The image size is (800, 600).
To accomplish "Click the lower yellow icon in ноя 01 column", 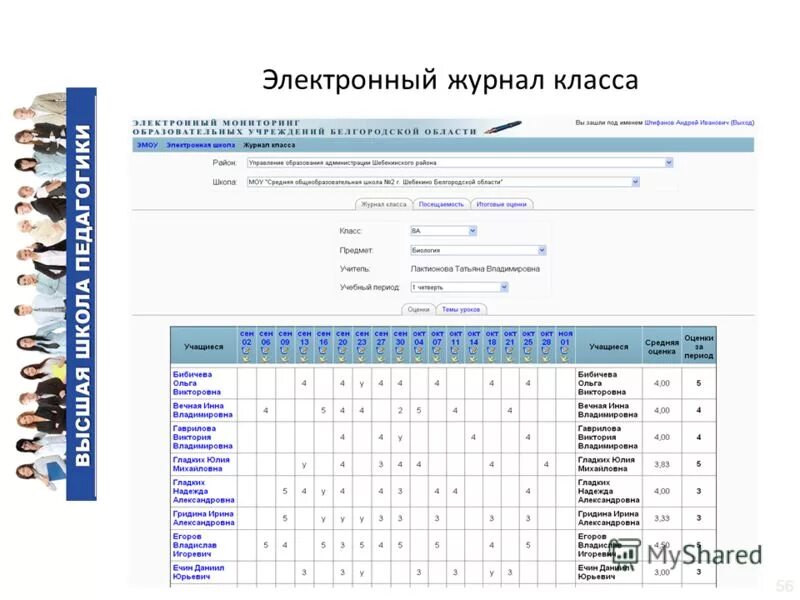I will (x=565, y=359).
